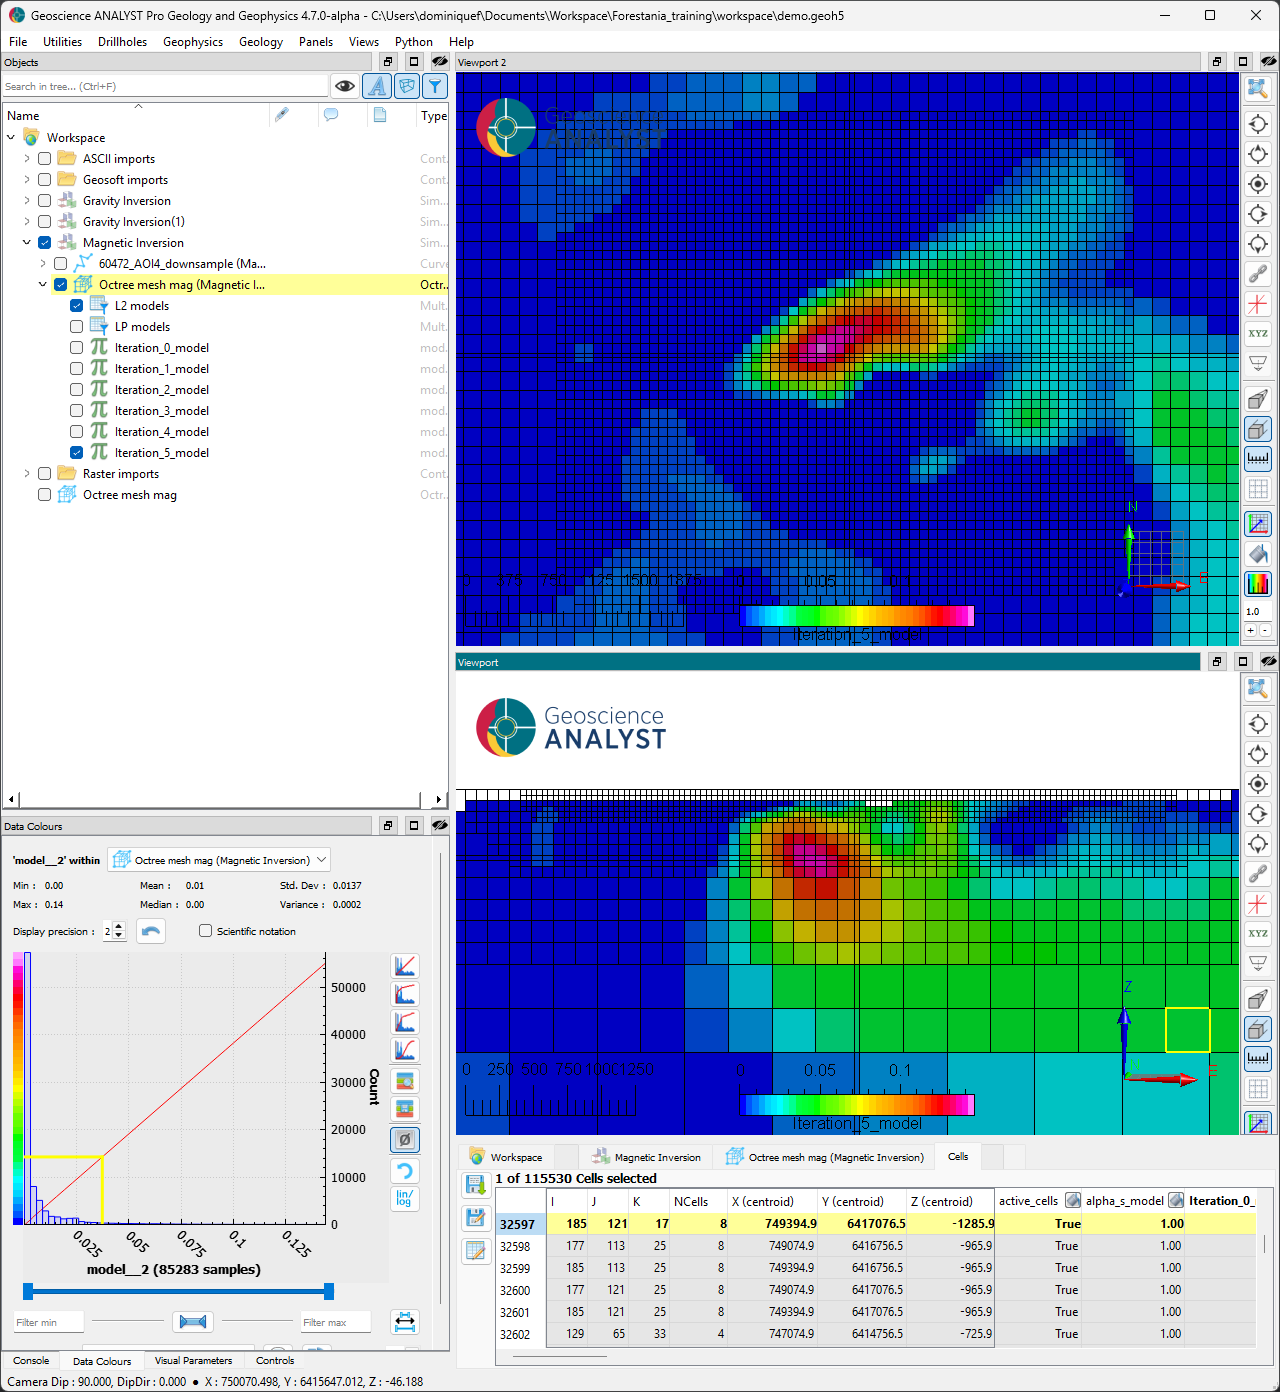The width and height of the screenshot is (1280, 1392).
Task: Switch to the Visual Parameters tab
Action: (193, 1361)
